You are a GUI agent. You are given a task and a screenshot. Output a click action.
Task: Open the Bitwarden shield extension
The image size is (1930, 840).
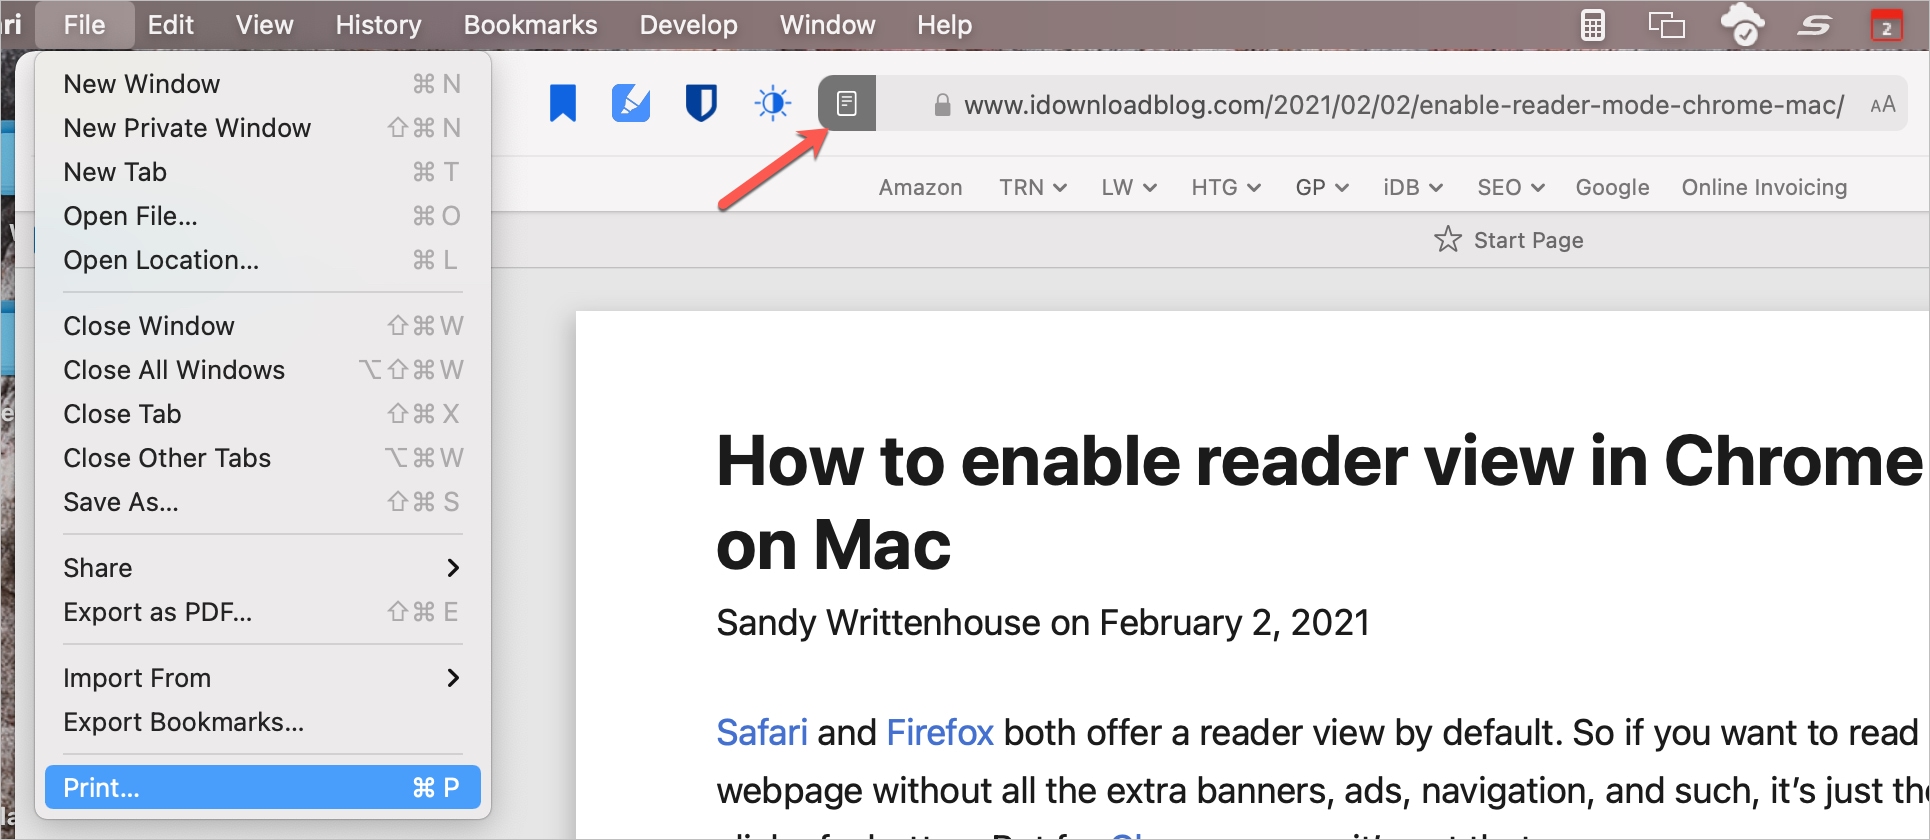[701, 103]
